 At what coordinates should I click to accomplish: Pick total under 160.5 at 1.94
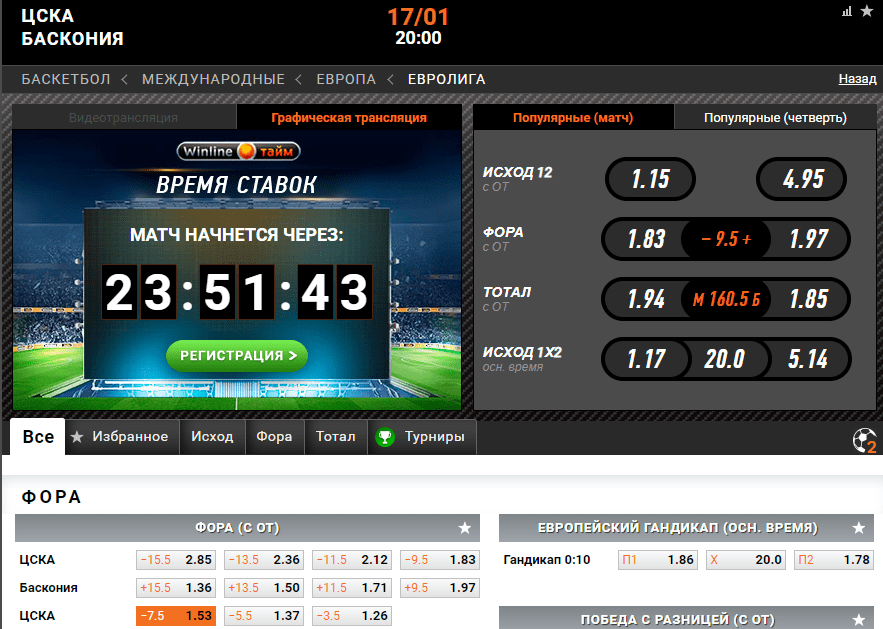coord(646,299)
